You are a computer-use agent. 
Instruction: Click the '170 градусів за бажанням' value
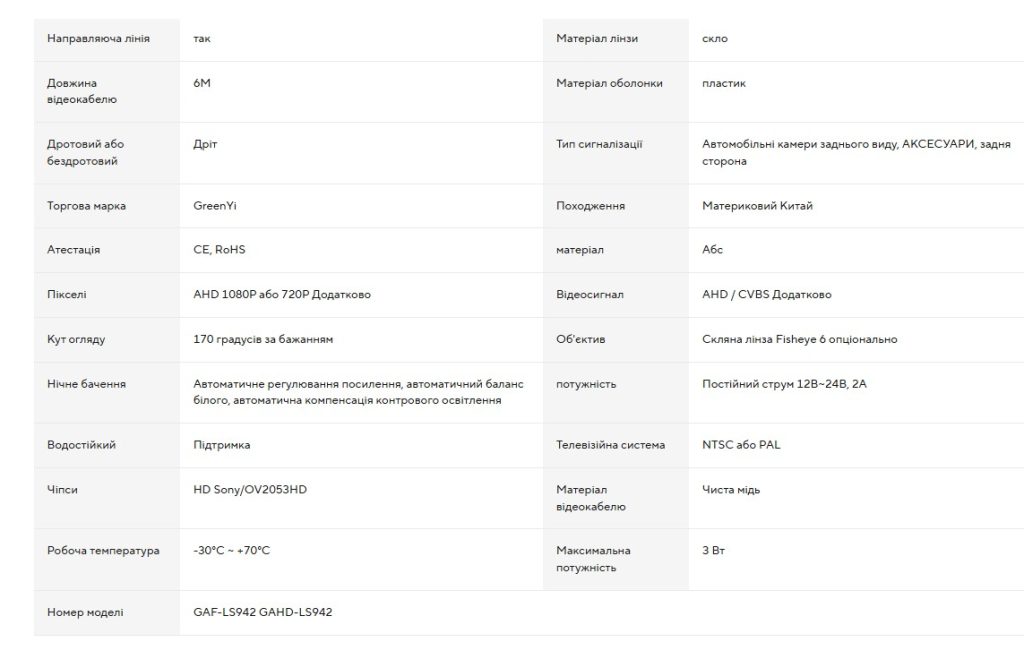[263, 339]
